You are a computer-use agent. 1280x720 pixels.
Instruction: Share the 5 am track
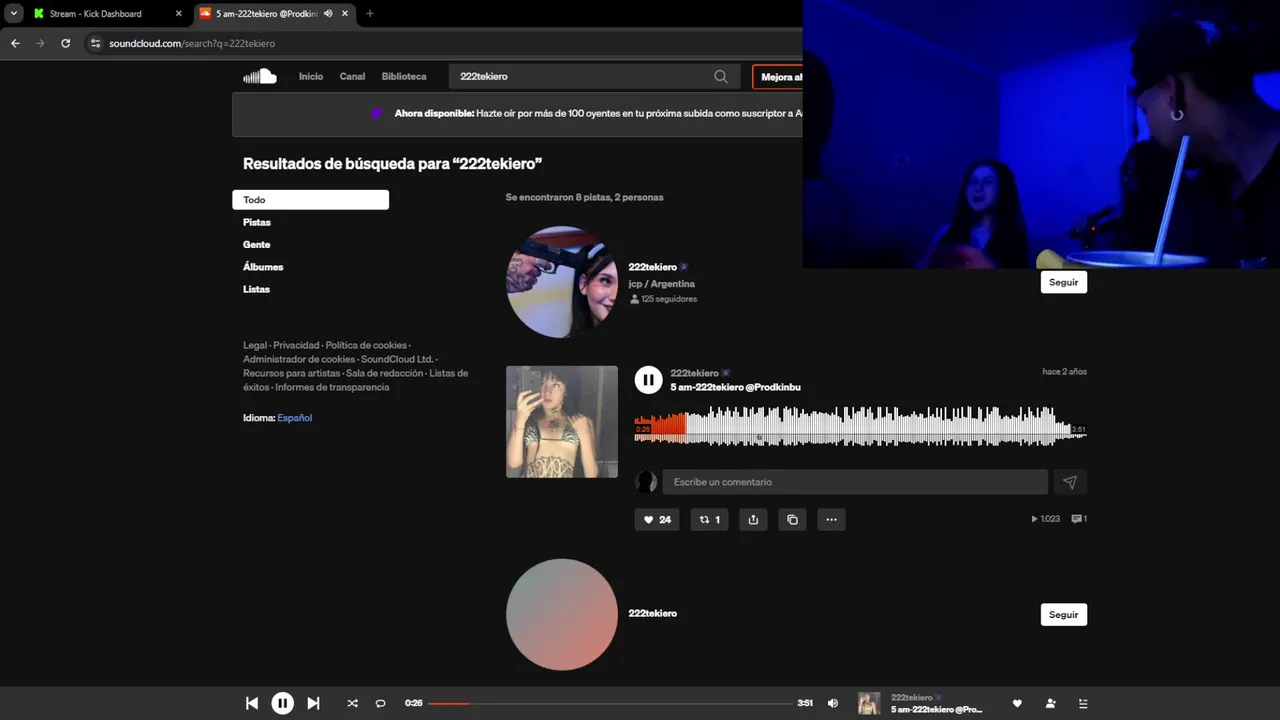tap(753, 519)
